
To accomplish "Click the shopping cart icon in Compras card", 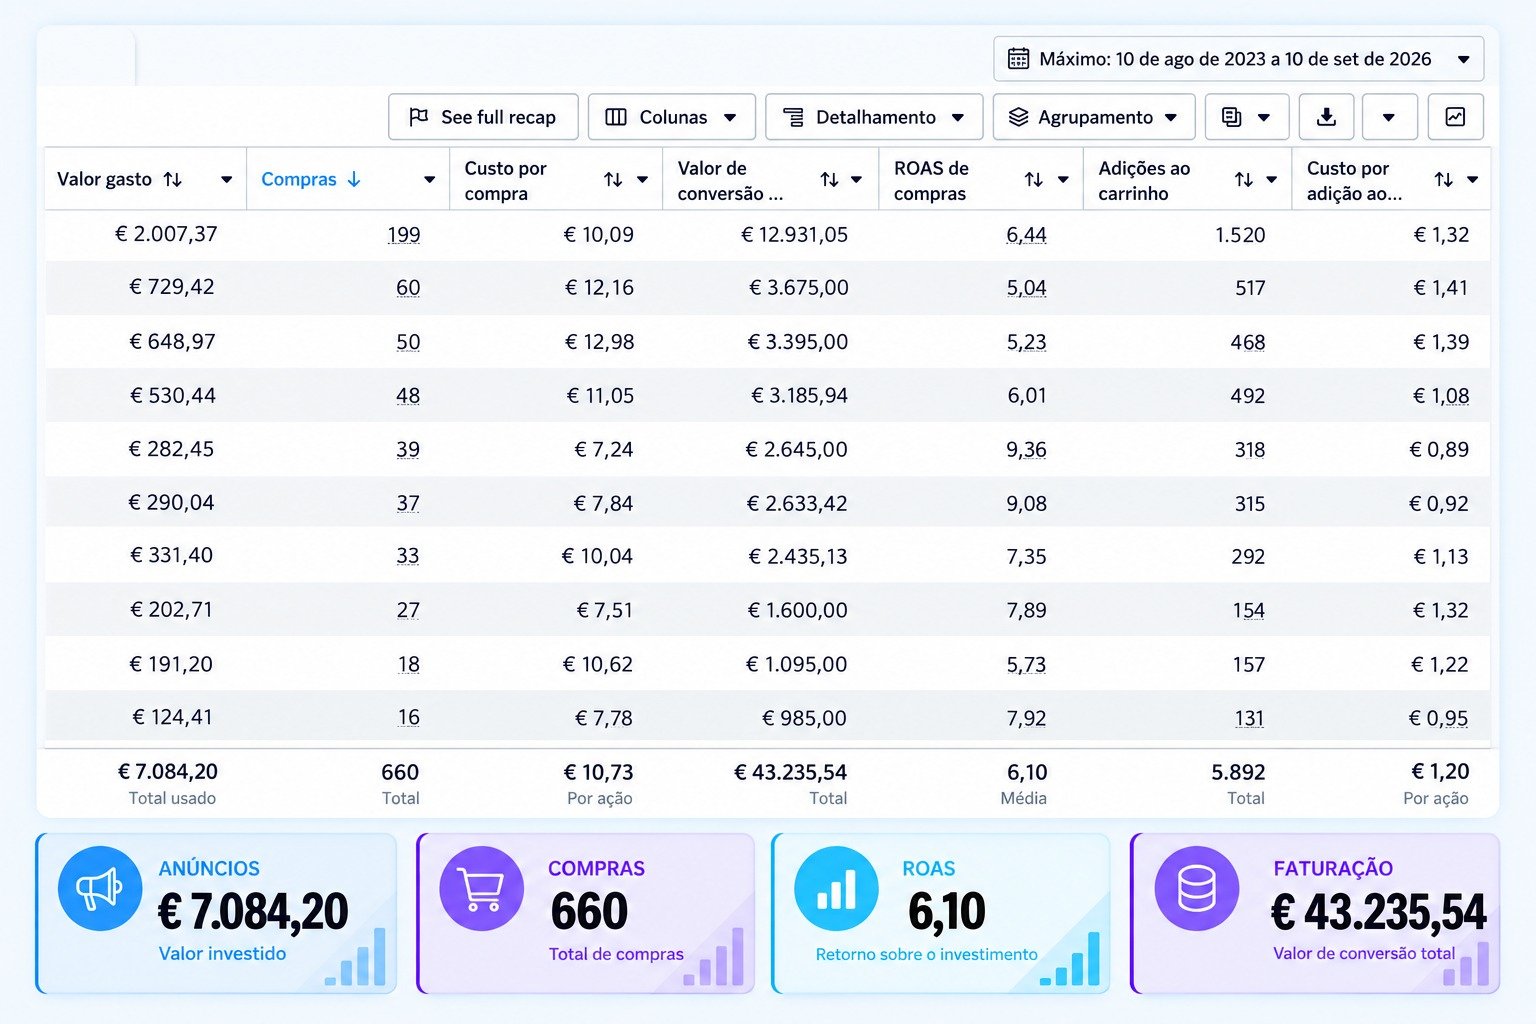I will [482, 888].
